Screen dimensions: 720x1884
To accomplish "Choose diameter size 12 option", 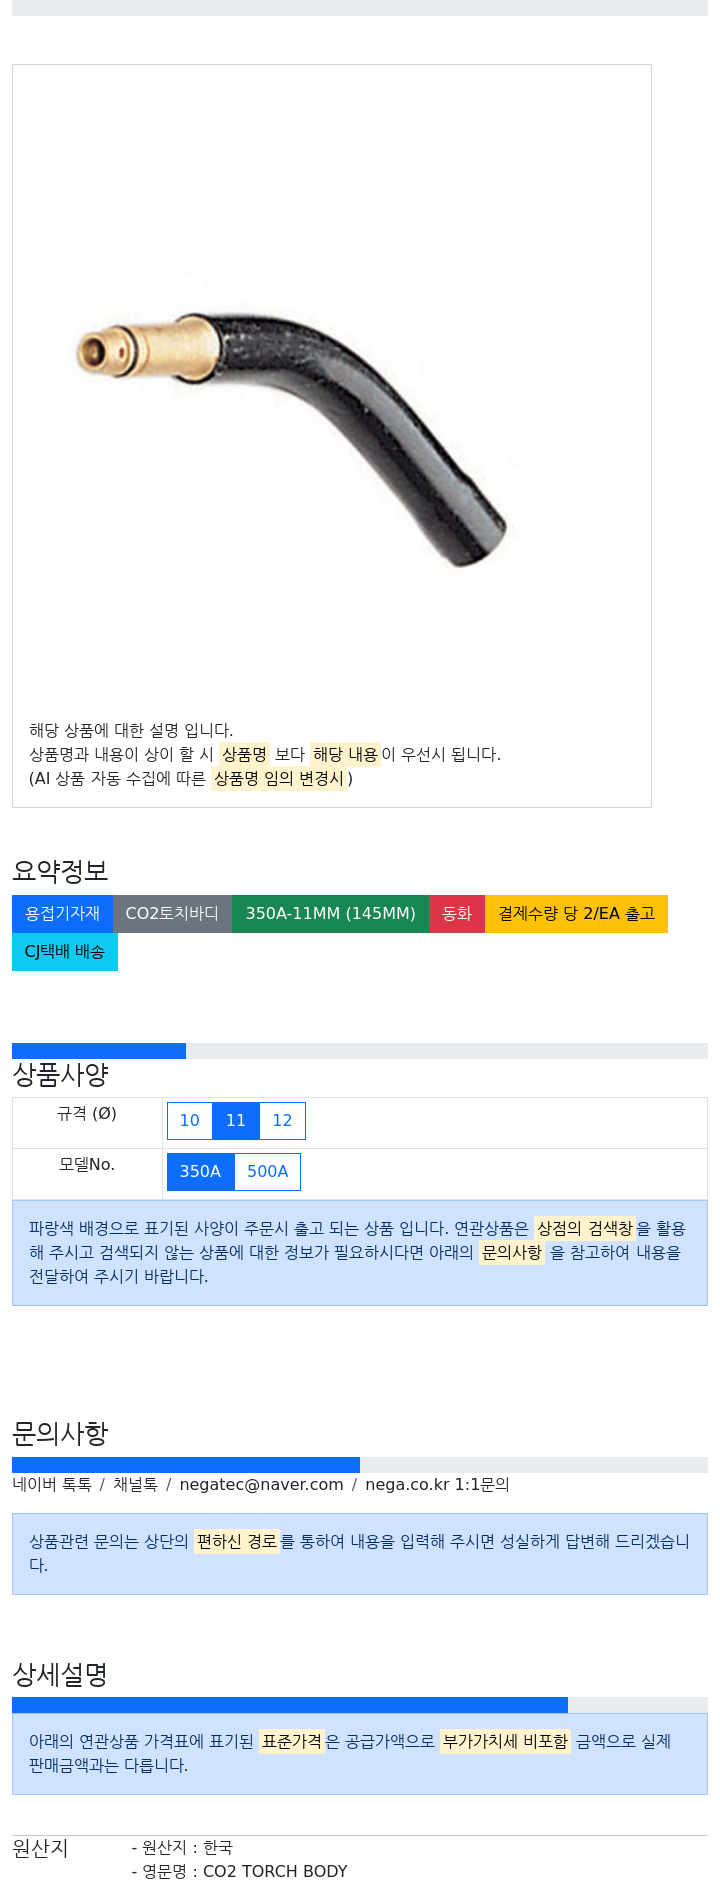I will (283, 1121).
